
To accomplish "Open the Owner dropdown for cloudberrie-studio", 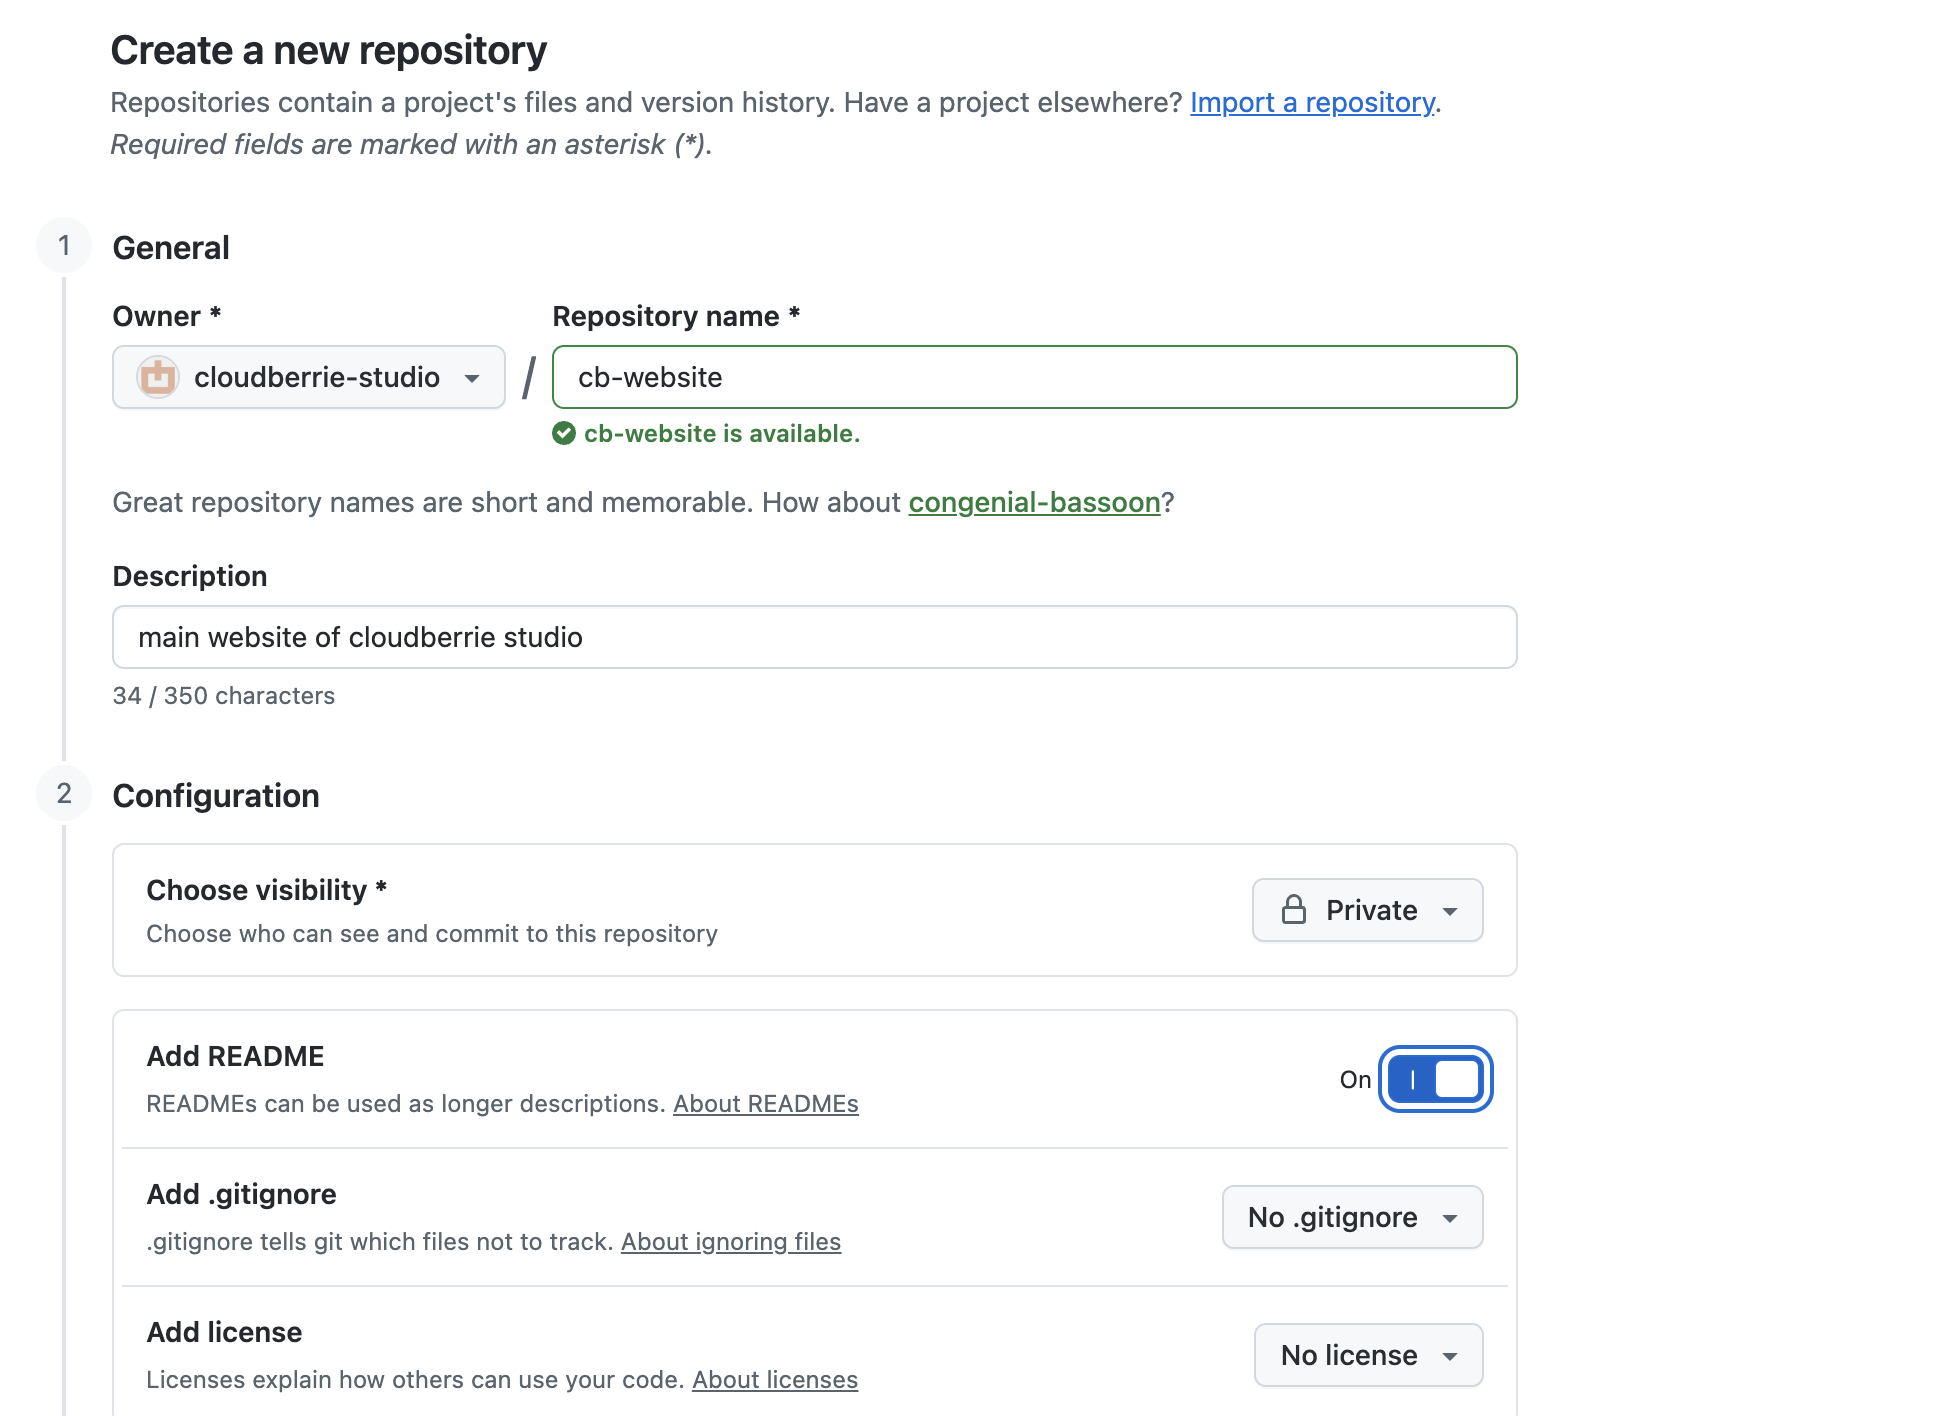I will [x=309, y=377].
